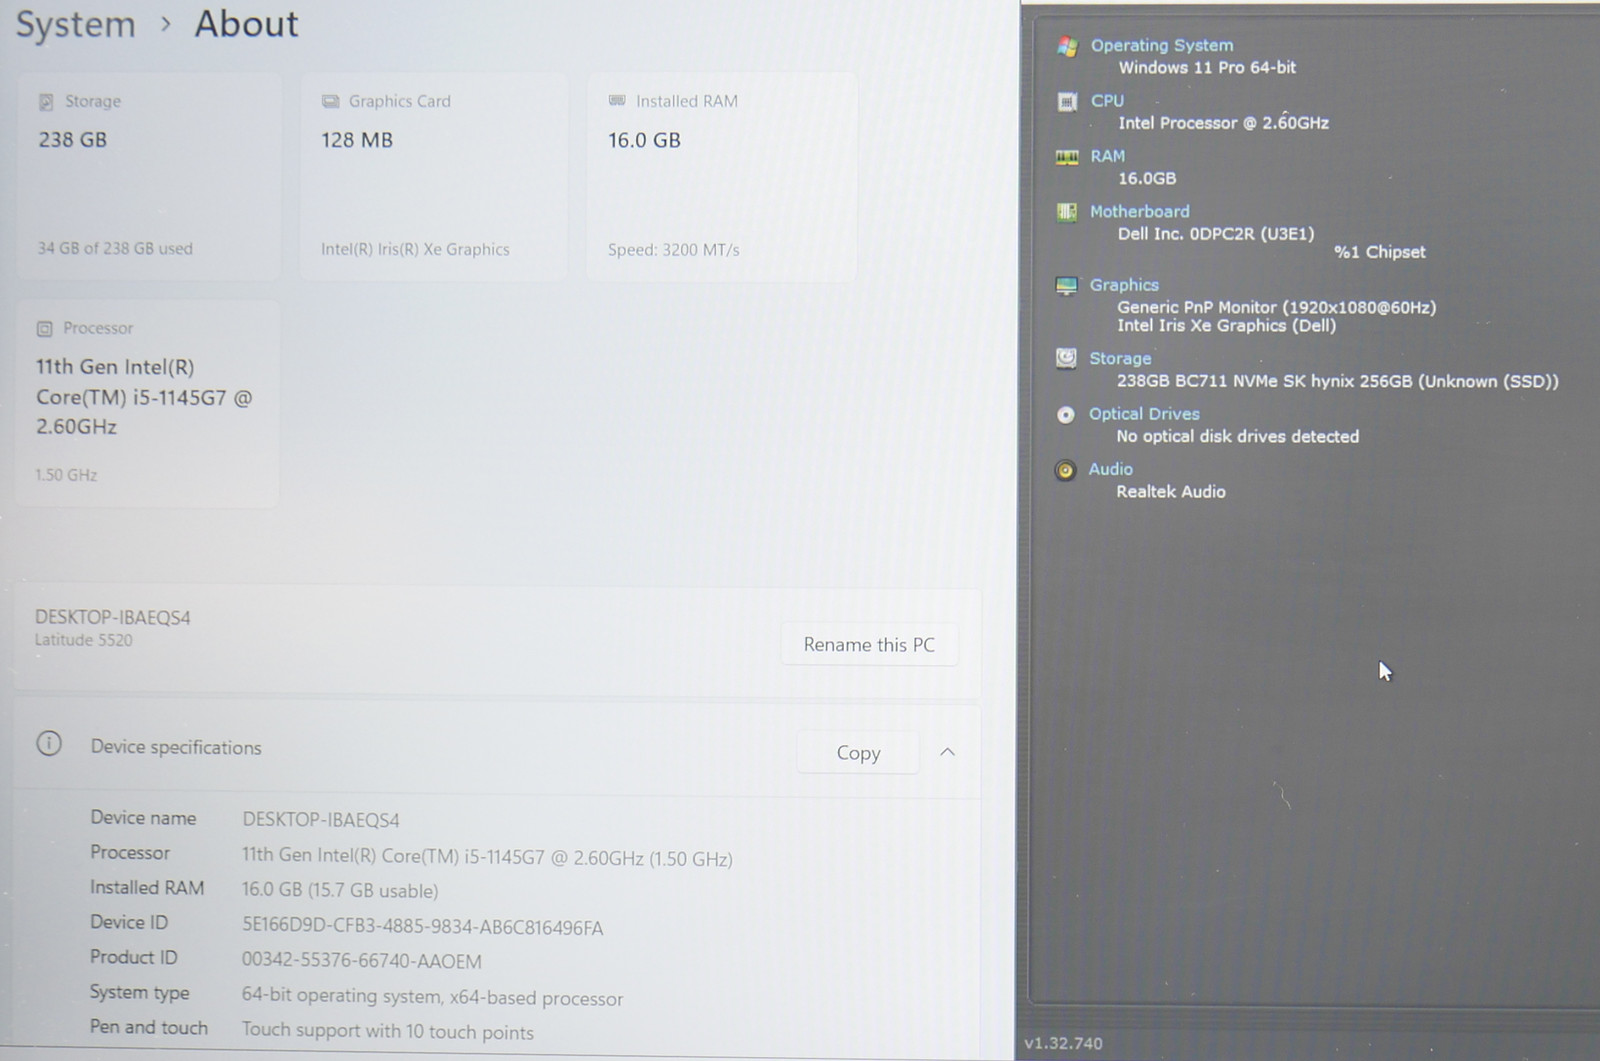Image resolution: width=1600 pixels, height=1061 pixels.
Task: Select '16.0 GB (15.7 GB usable)' text
Action: point(340,890)
